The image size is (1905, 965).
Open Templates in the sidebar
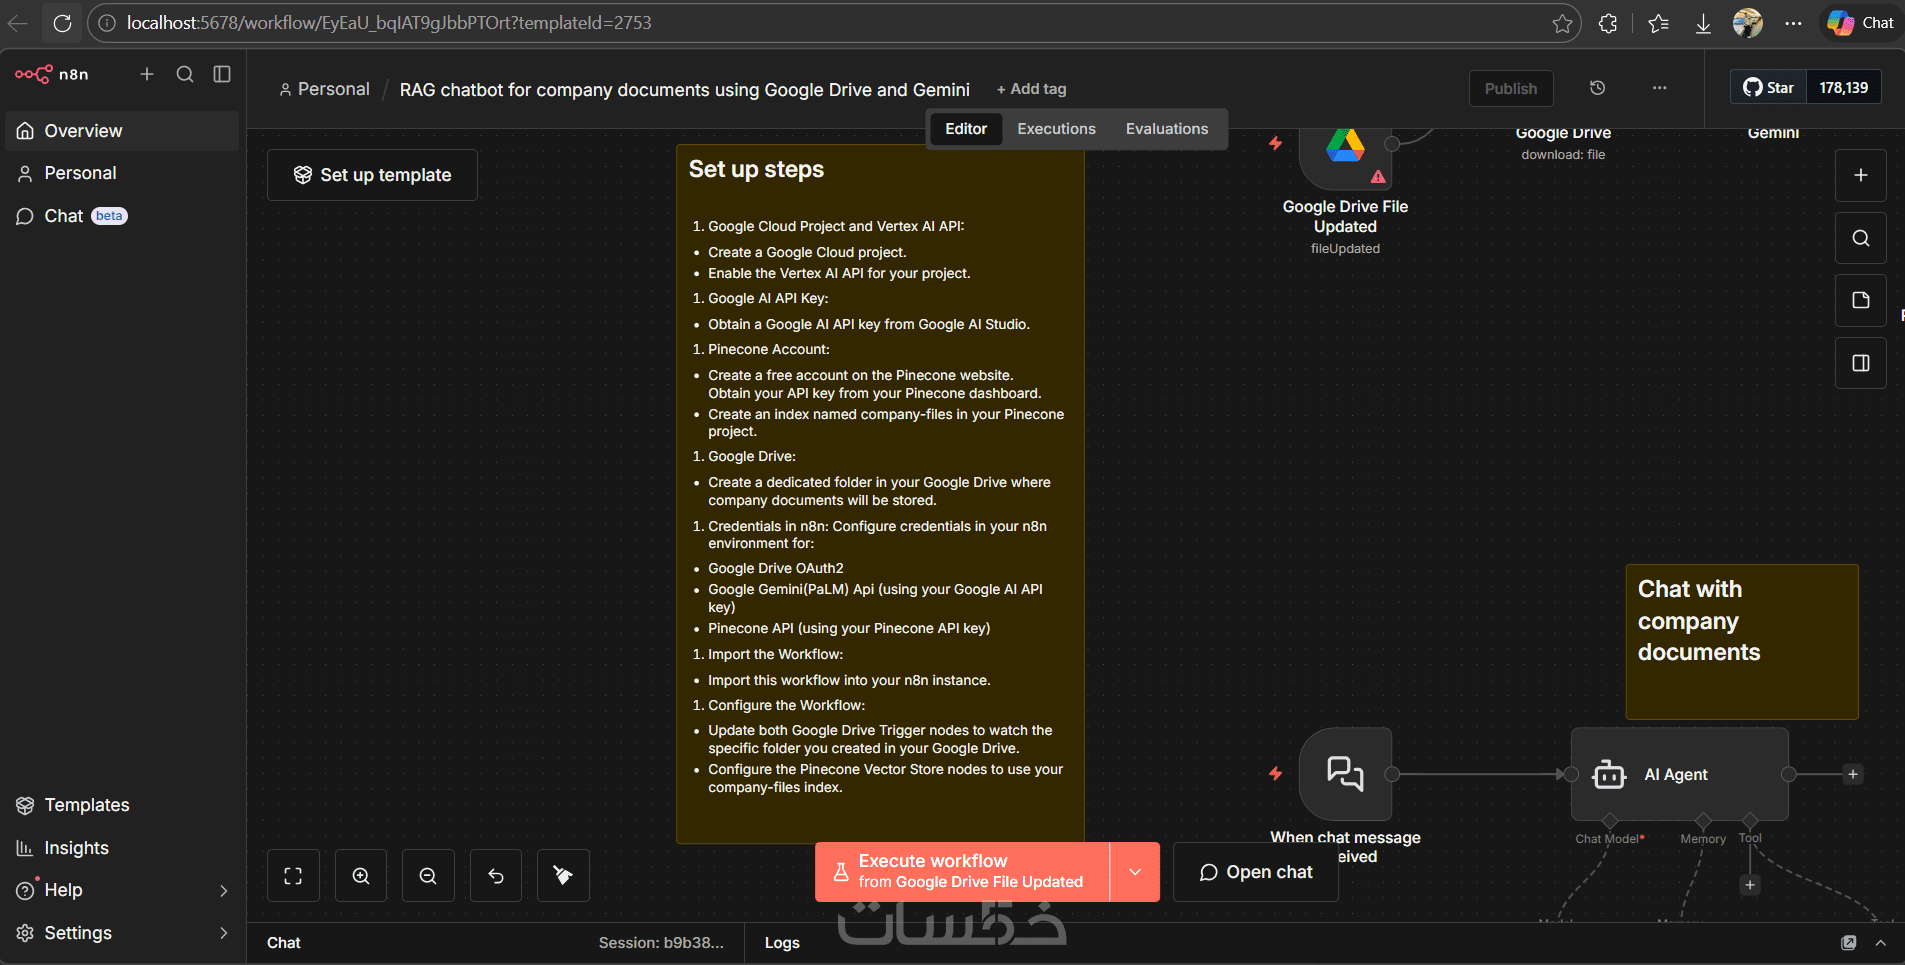pyautogui.click(x=122, y=805)
